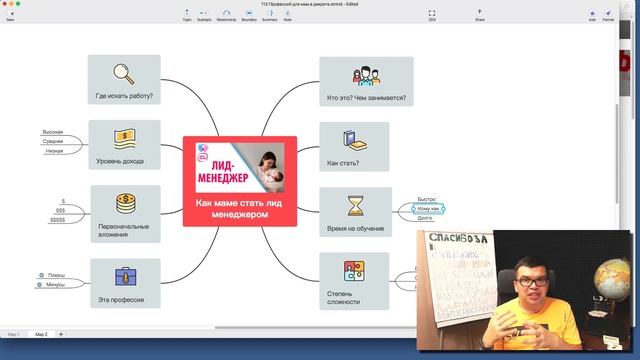Click the New toolbar icon
Screen dimensions: 640x360
10,16
